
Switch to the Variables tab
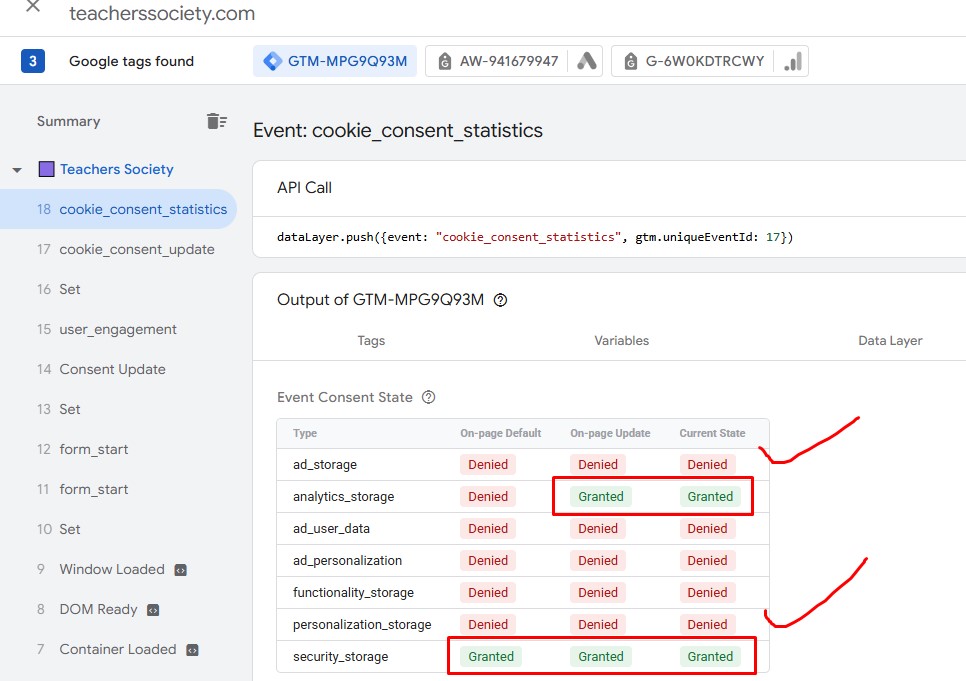(x=621, y=340)
